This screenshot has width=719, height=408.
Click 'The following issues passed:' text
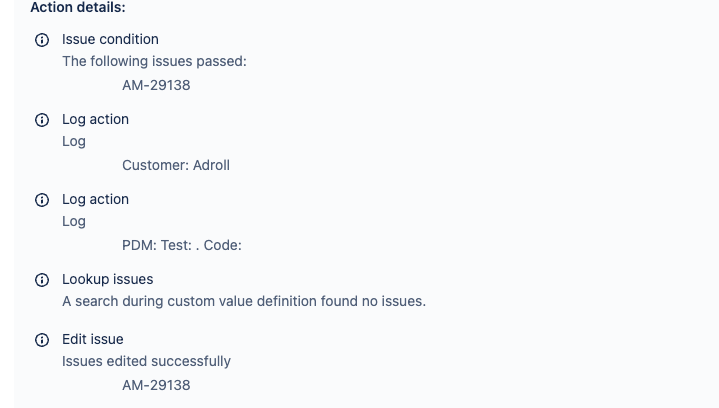click(x=154, y=61)
